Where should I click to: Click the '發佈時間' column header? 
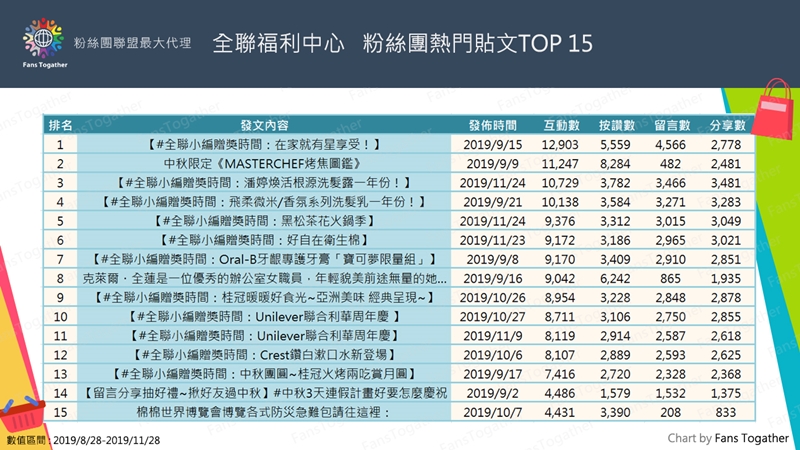492,125
